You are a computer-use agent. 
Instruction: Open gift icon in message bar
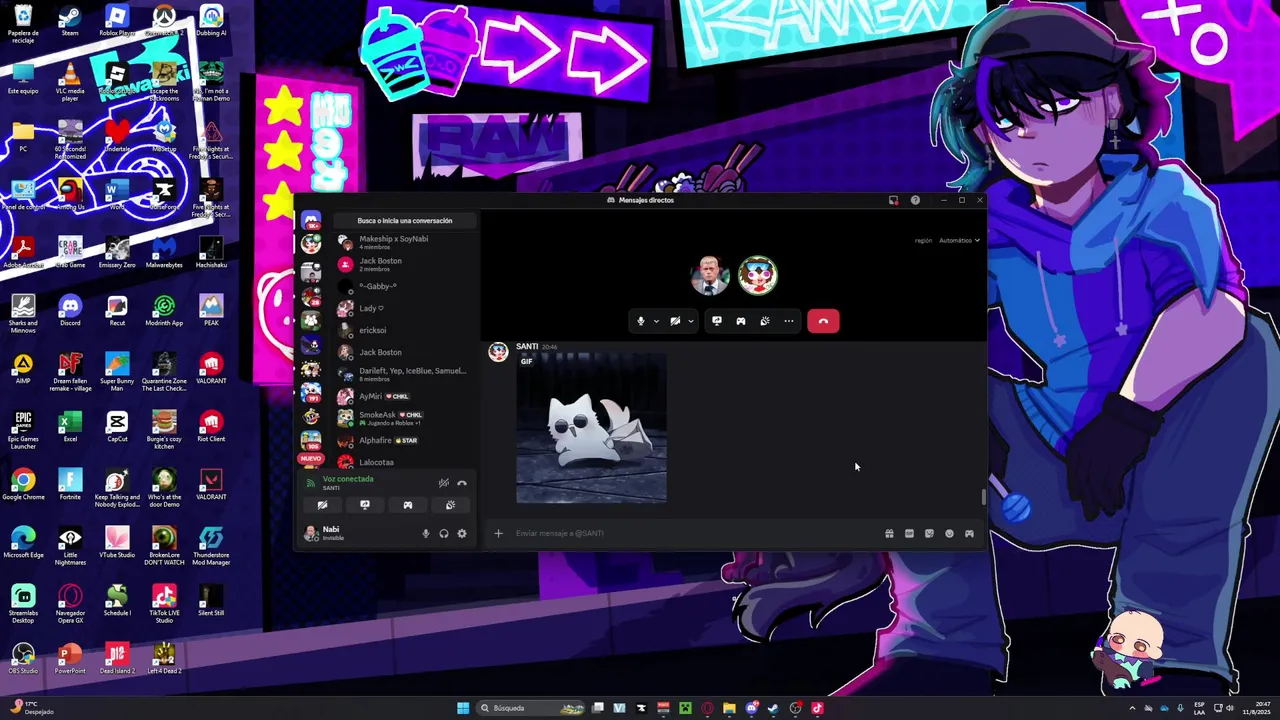(x=889, y=533)
